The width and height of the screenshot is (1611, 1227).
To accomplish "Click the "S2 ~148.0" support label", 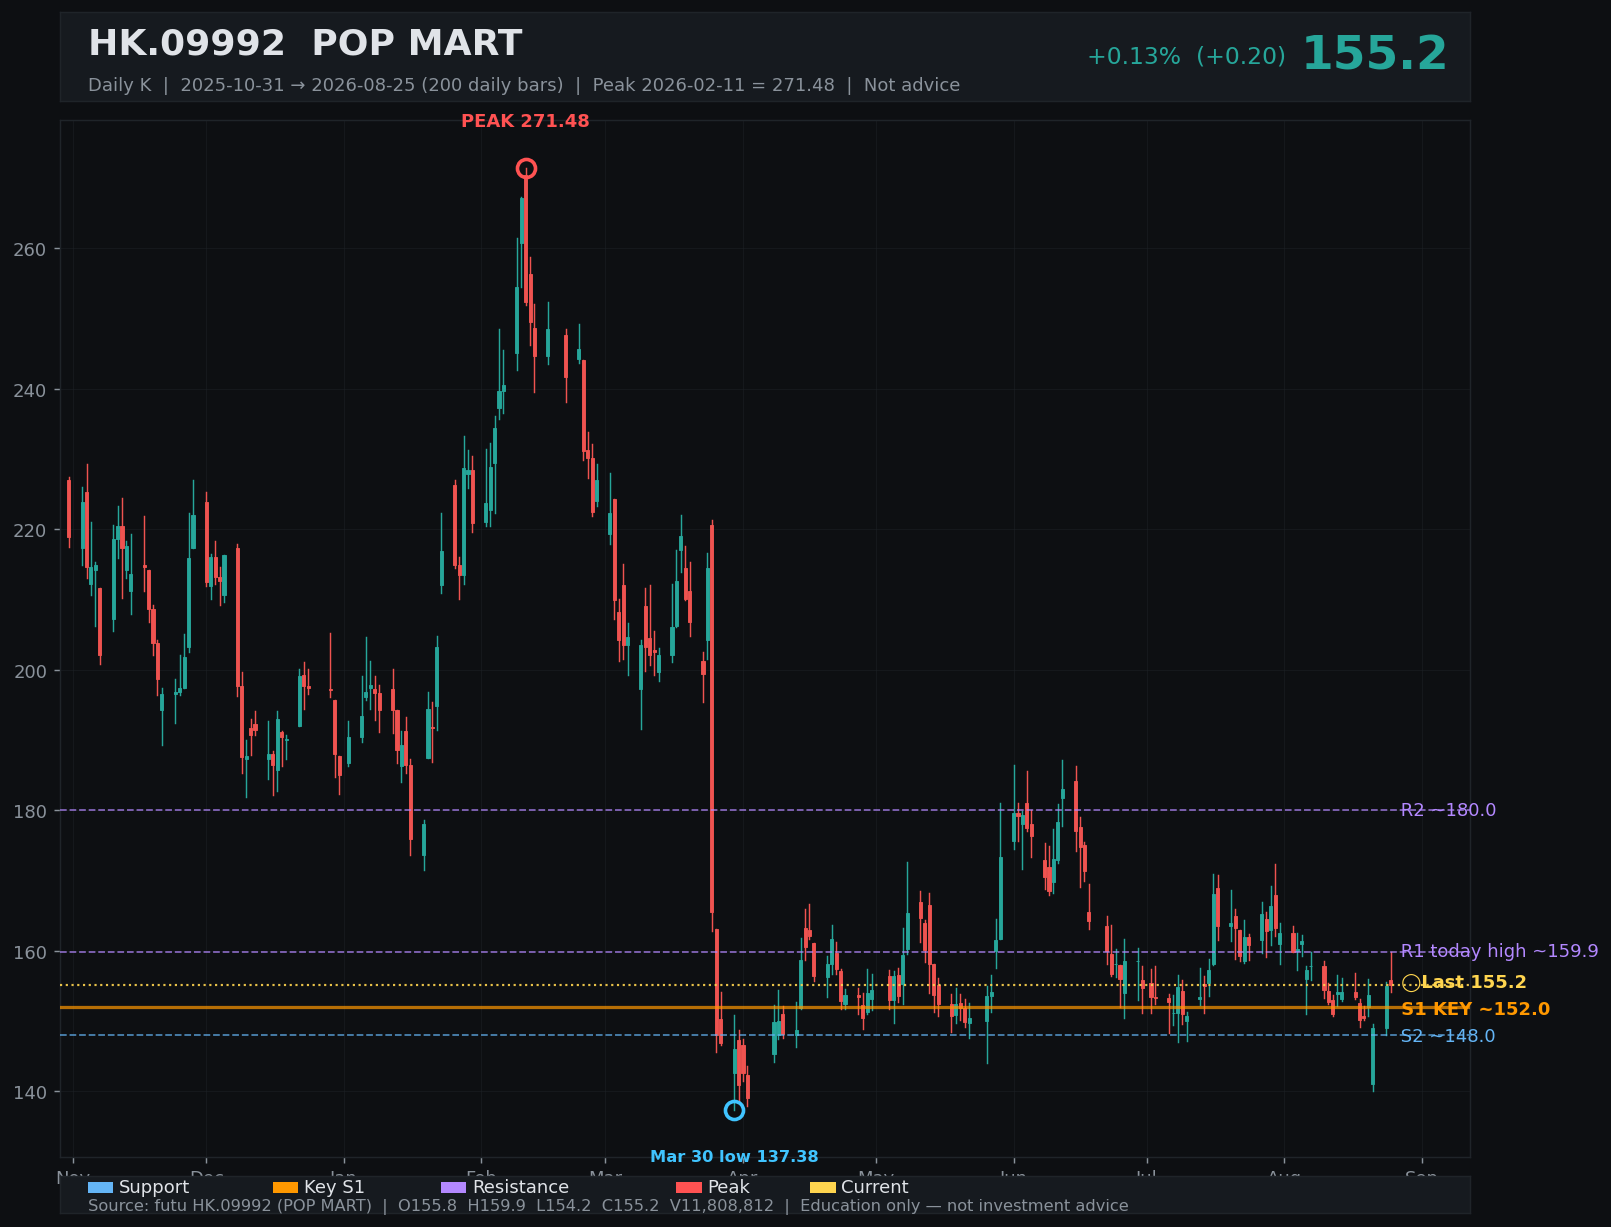I will coord(1448,1036).
